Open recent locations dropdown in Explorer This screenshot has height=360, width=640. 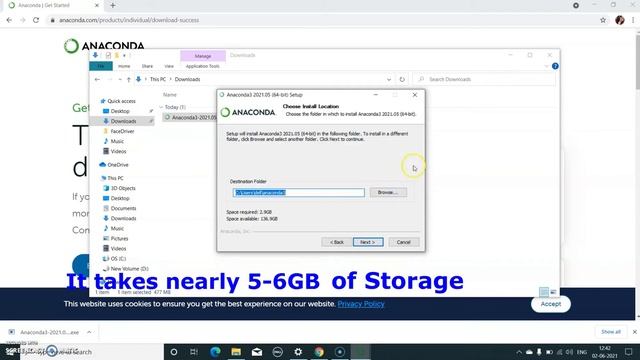coord(120,79)
